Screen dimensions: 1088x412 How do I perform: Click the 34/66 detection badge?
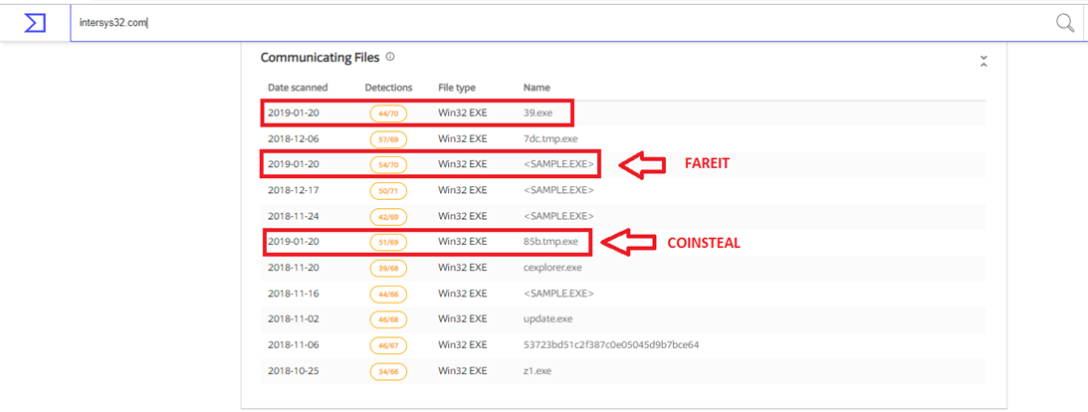(386, 372)
